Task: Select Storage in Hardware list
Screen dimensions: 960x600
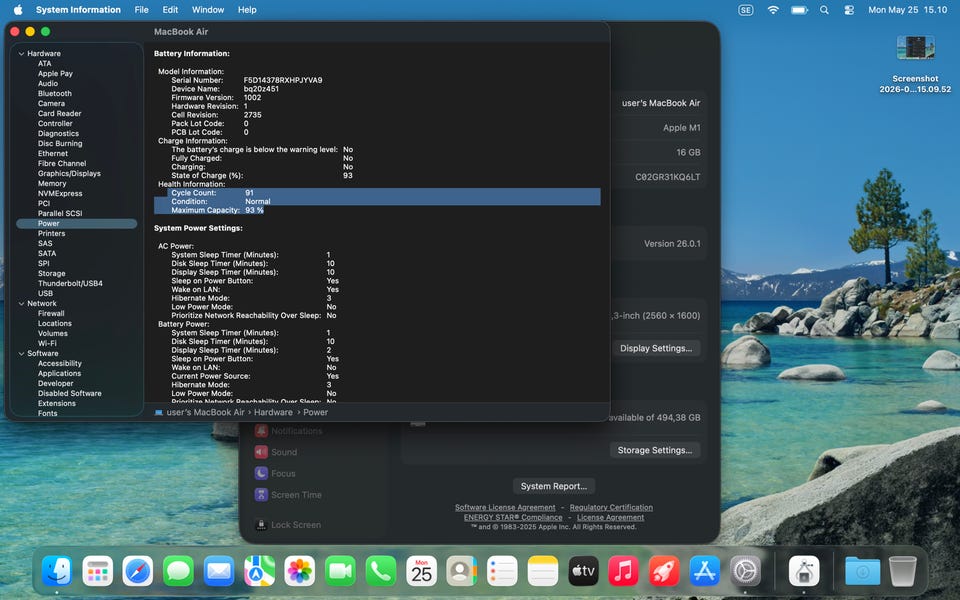Action: coord(51,274)
